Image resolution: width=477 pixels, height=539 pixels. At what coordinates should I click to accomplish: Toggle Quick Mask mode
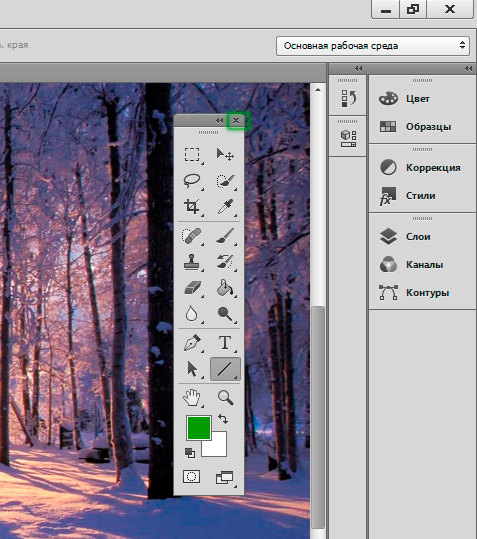click(x=191, y=477)
